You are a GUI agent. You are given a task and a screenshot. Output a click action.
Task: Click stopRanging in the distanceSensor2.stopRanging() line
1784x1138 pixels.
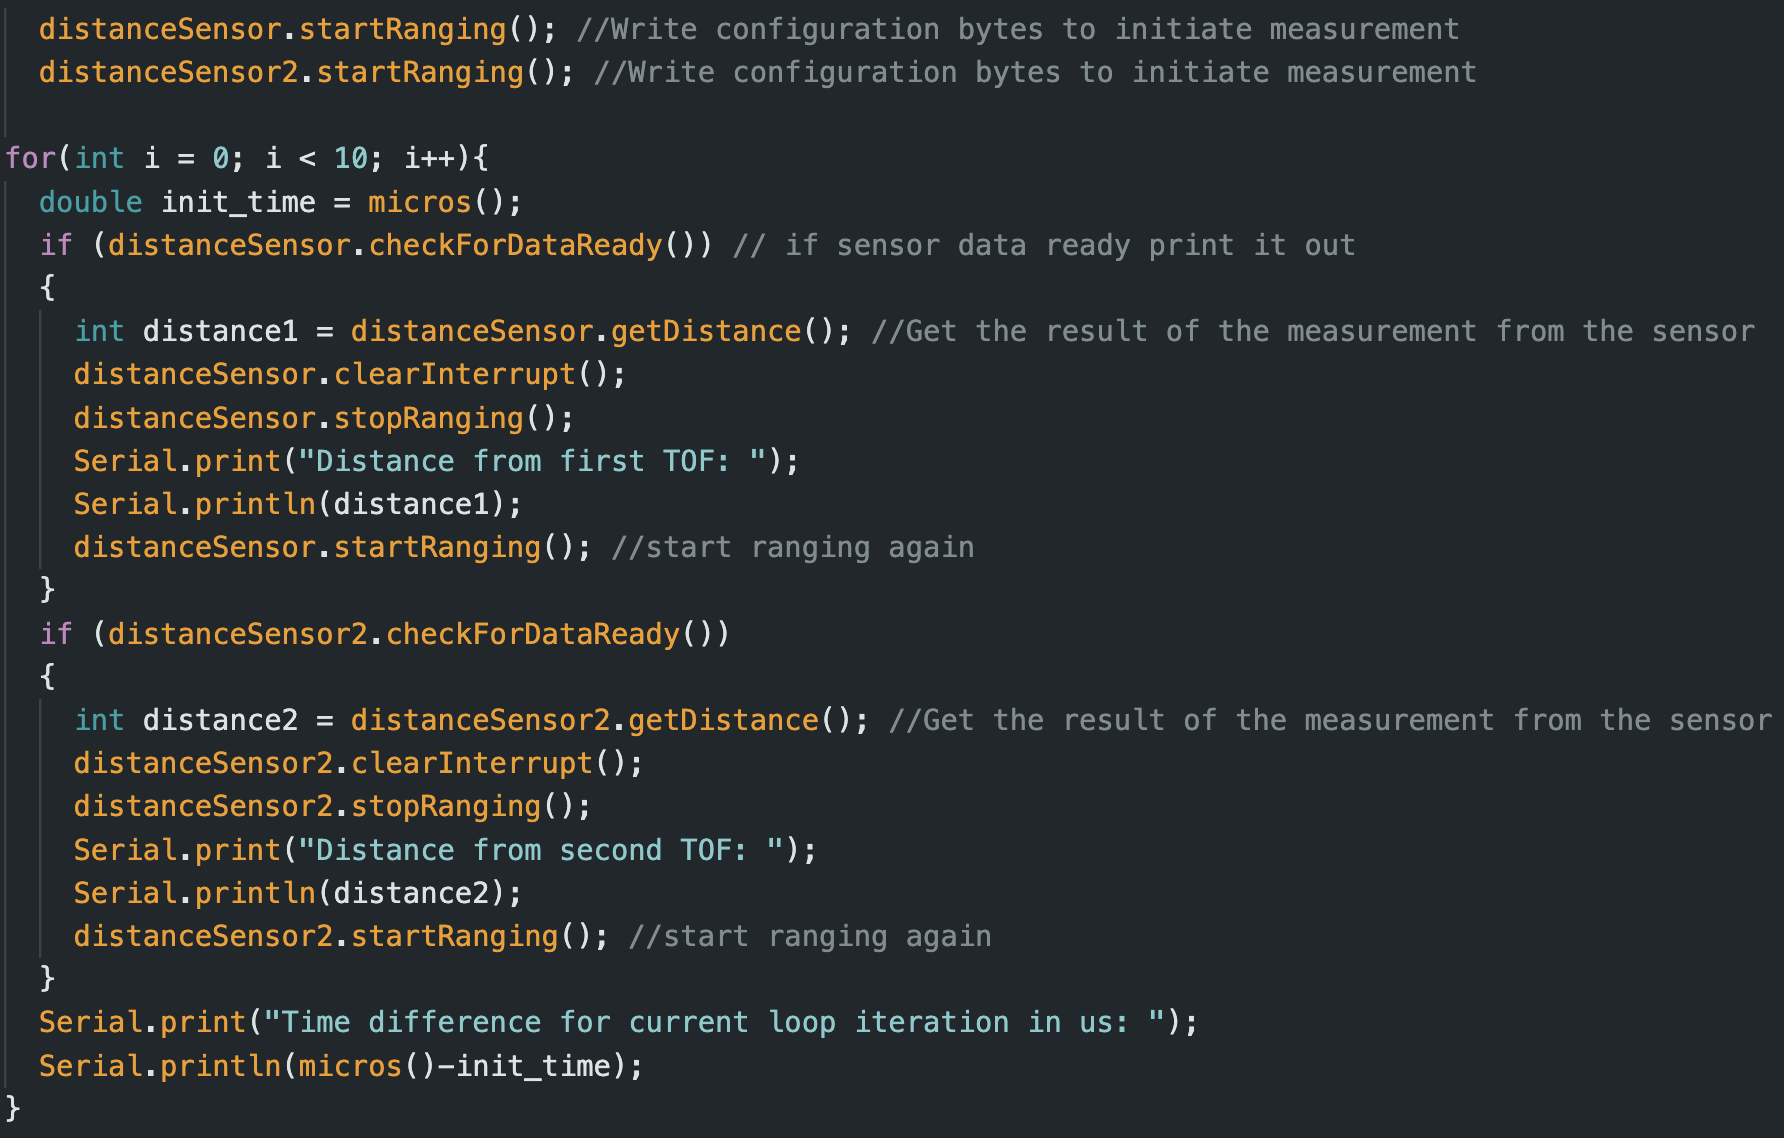446,806
